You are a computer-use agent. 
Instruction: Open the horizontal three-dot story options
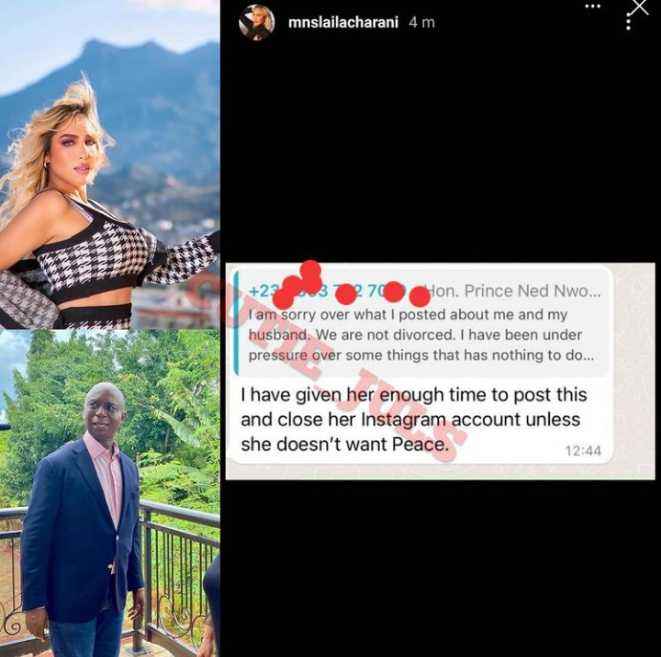(x=593, y=6)
